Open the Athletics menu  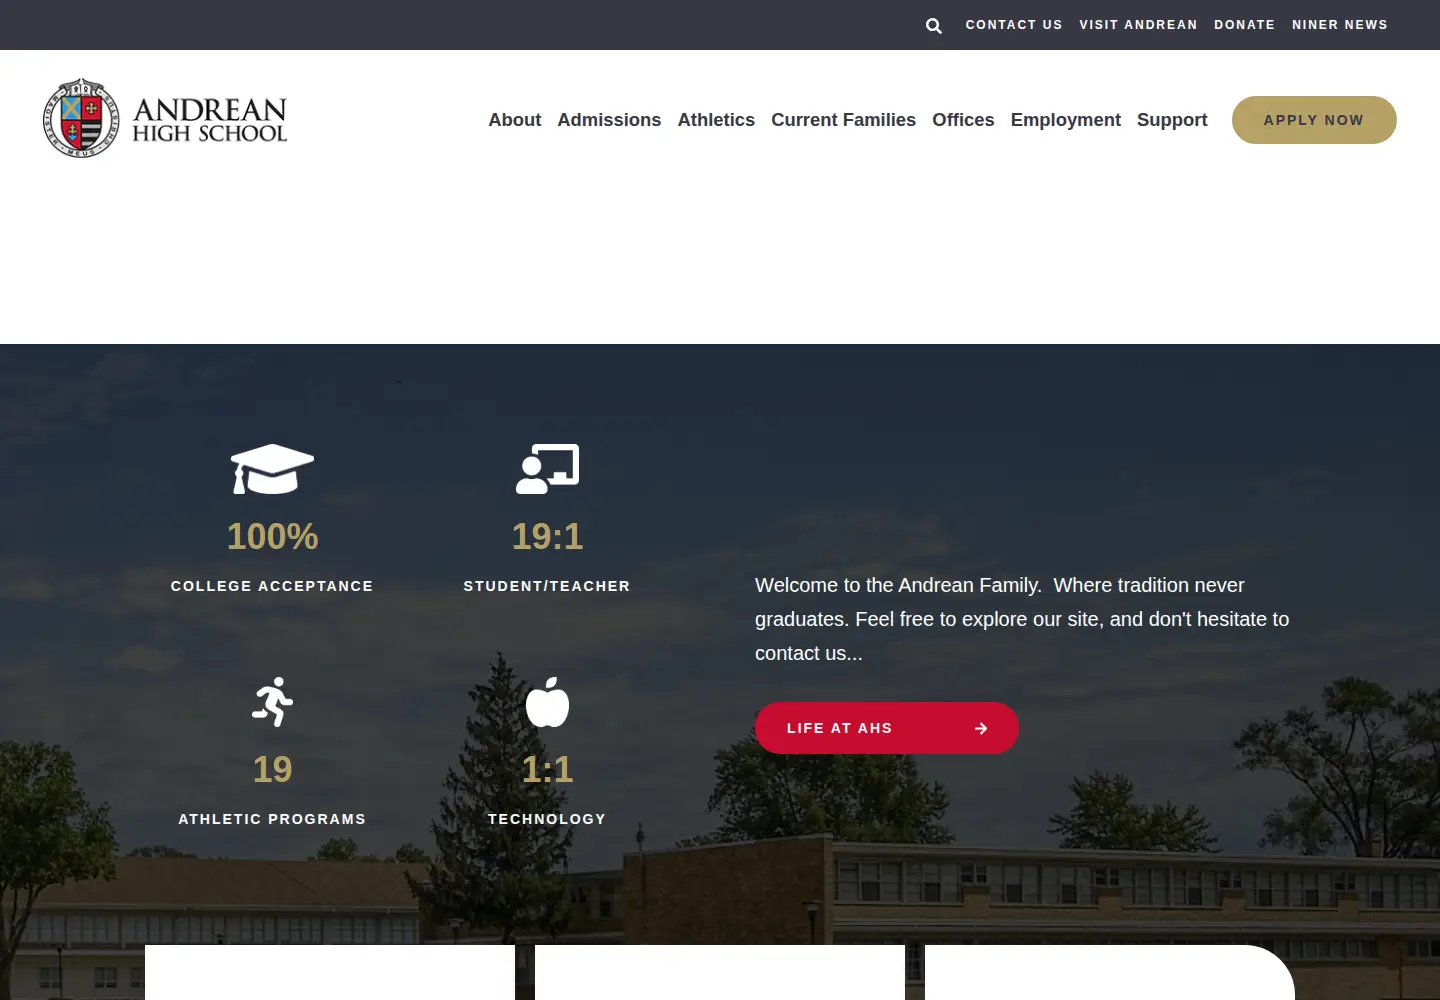pos(716,120)
